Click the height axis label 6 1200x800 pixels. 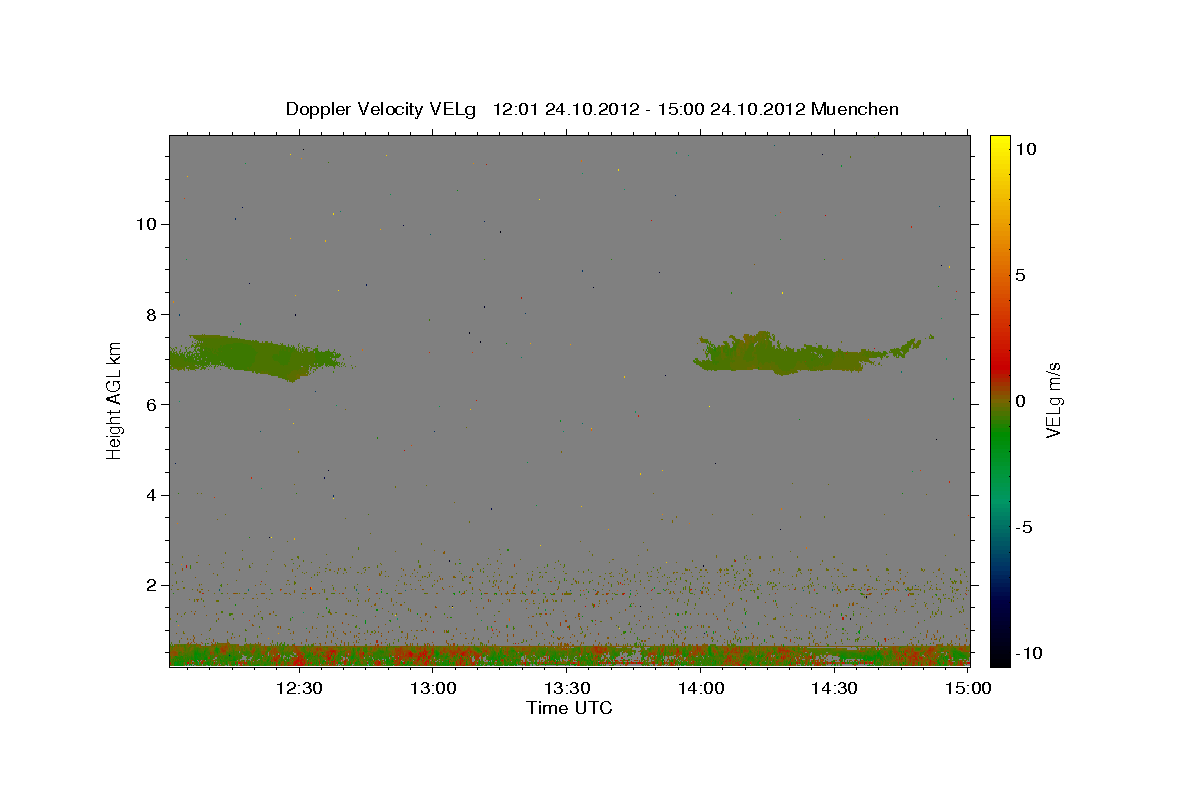[151, 404]
